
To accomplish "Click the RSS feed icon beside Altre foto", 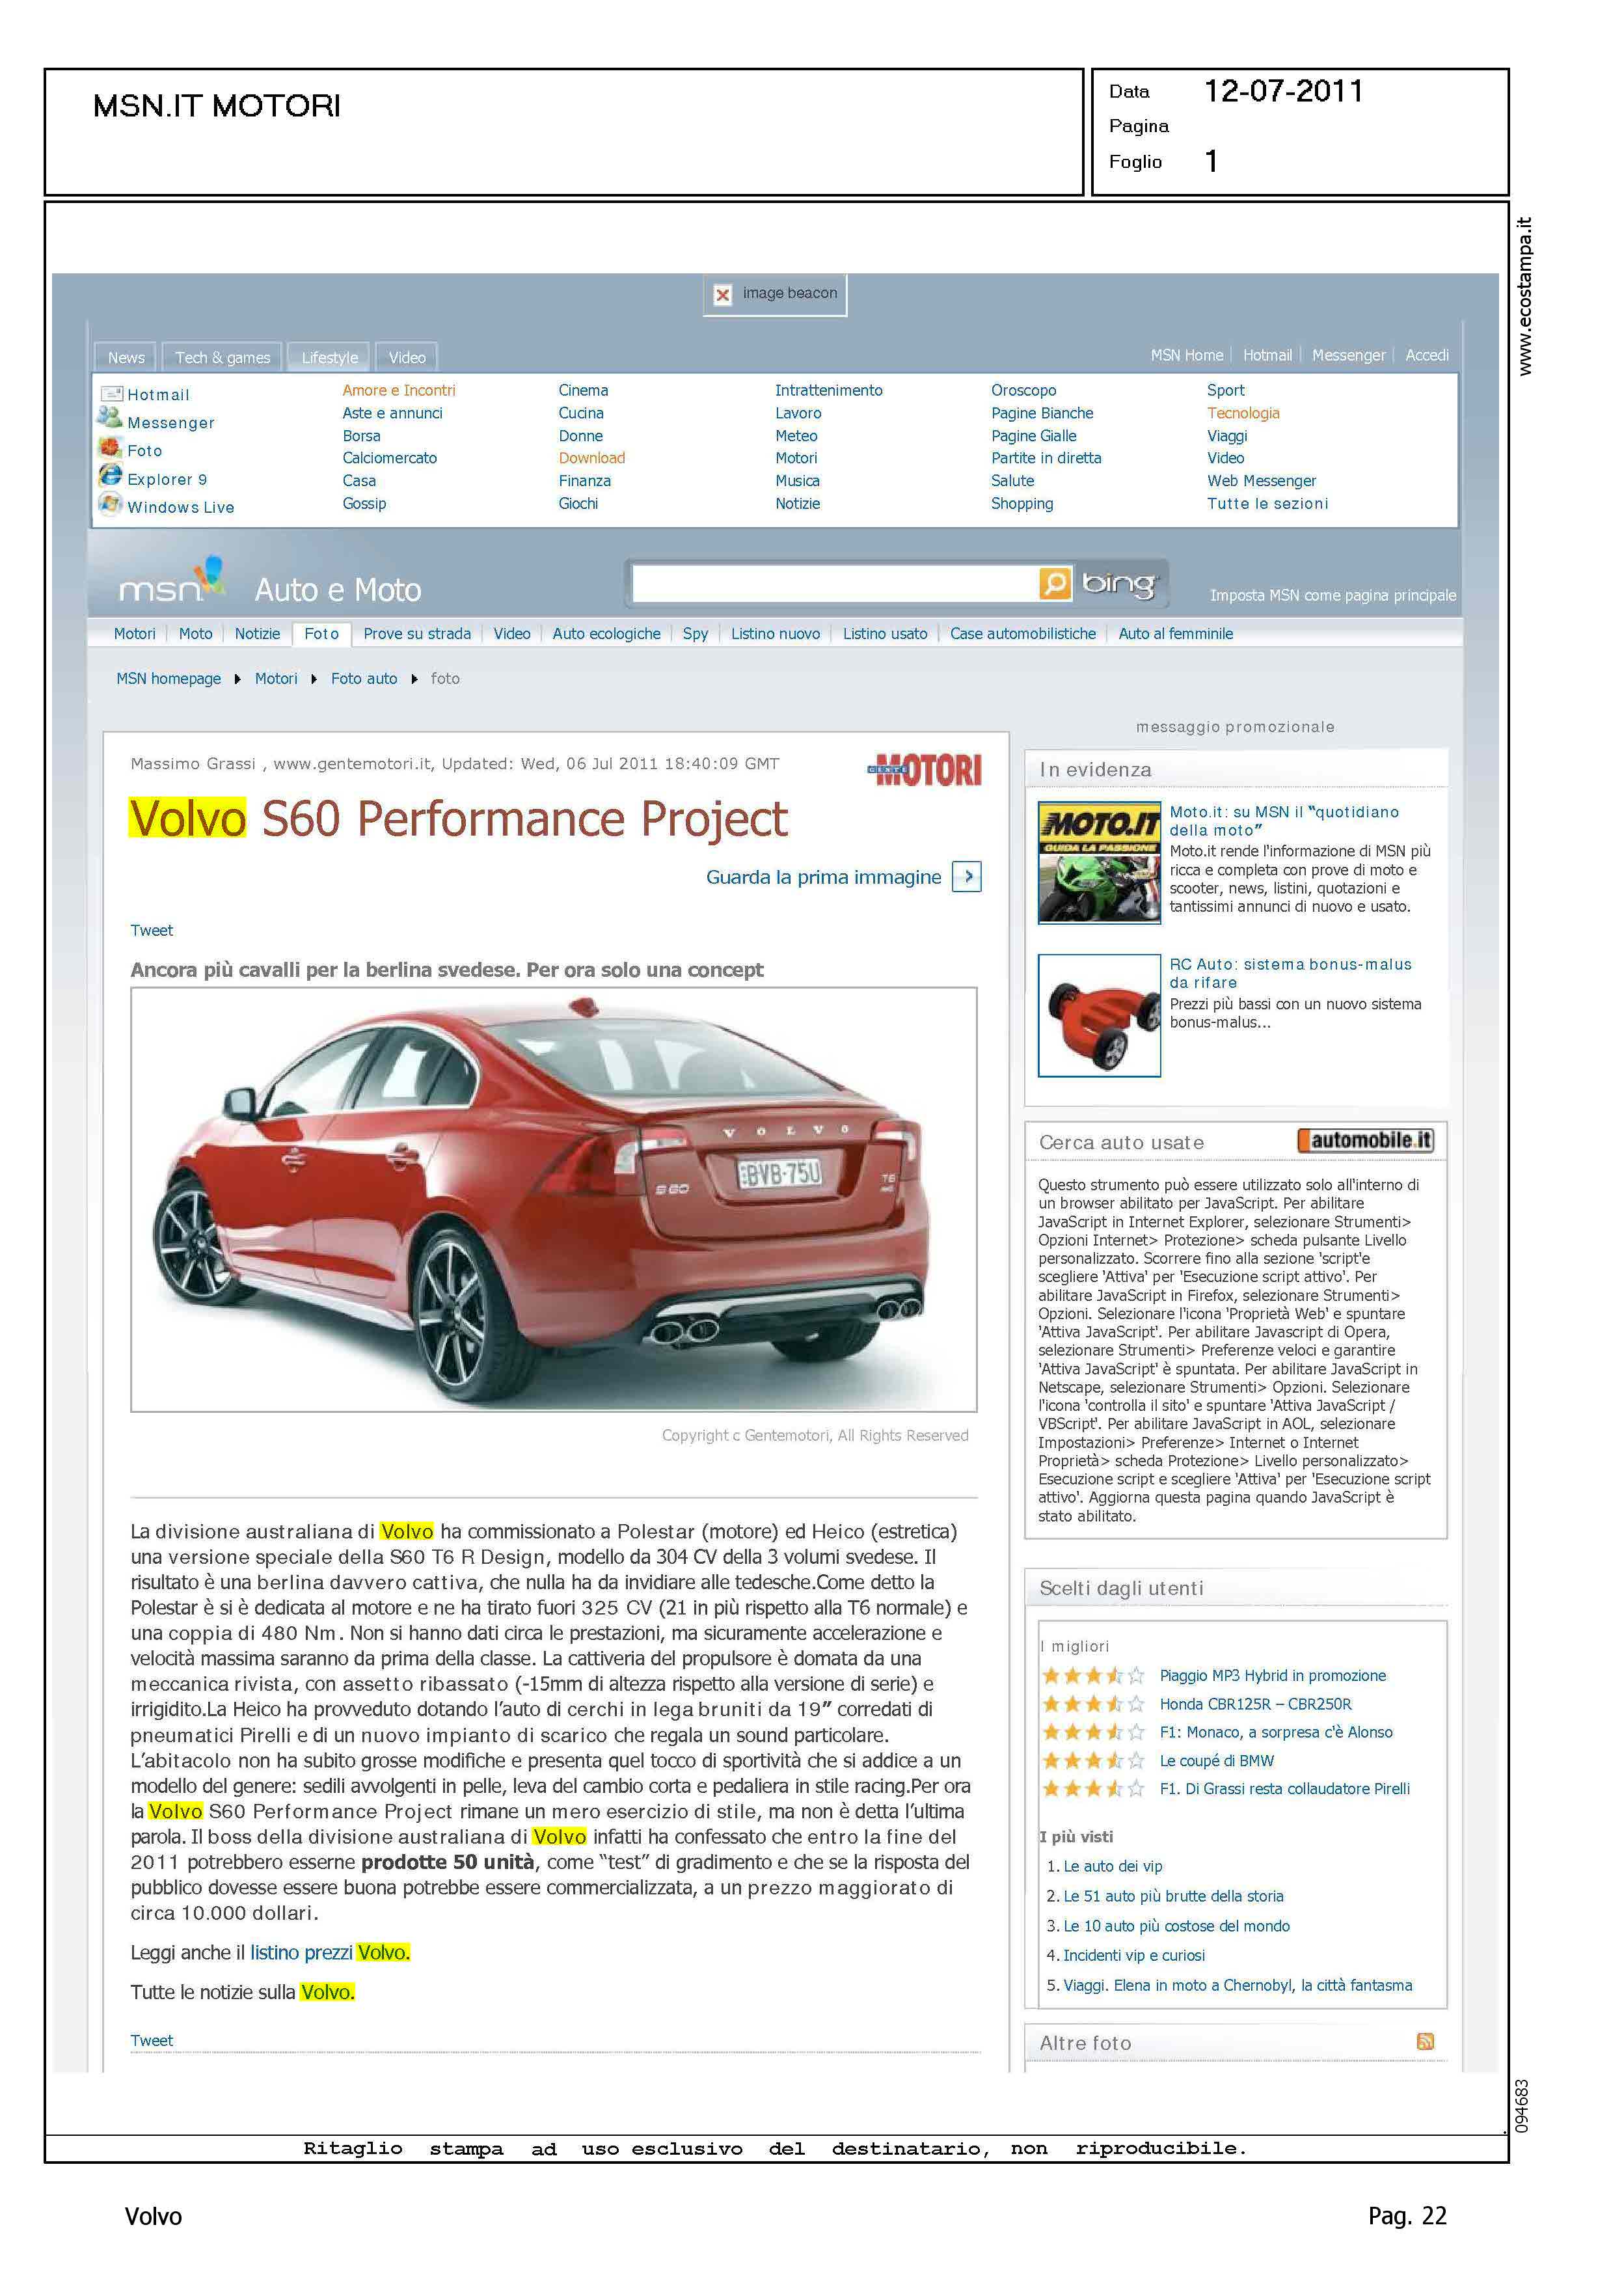I will tap(1425, 2041).
